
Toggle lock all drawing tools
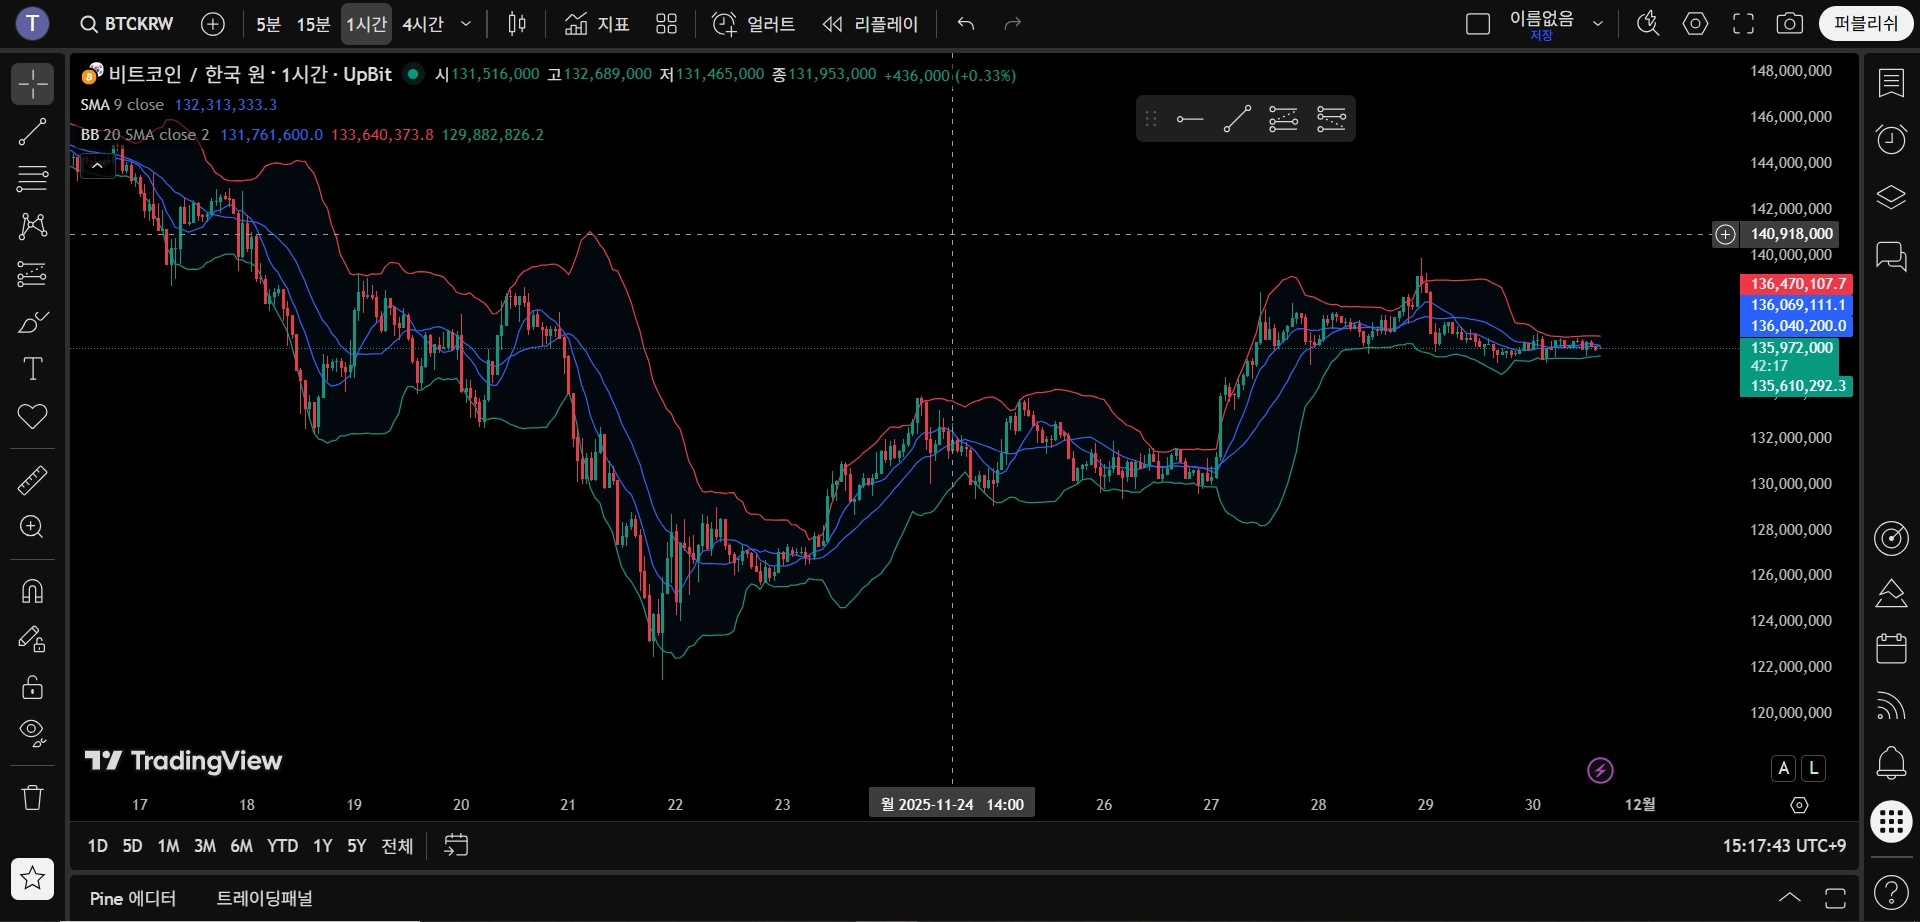click(32, 687)
